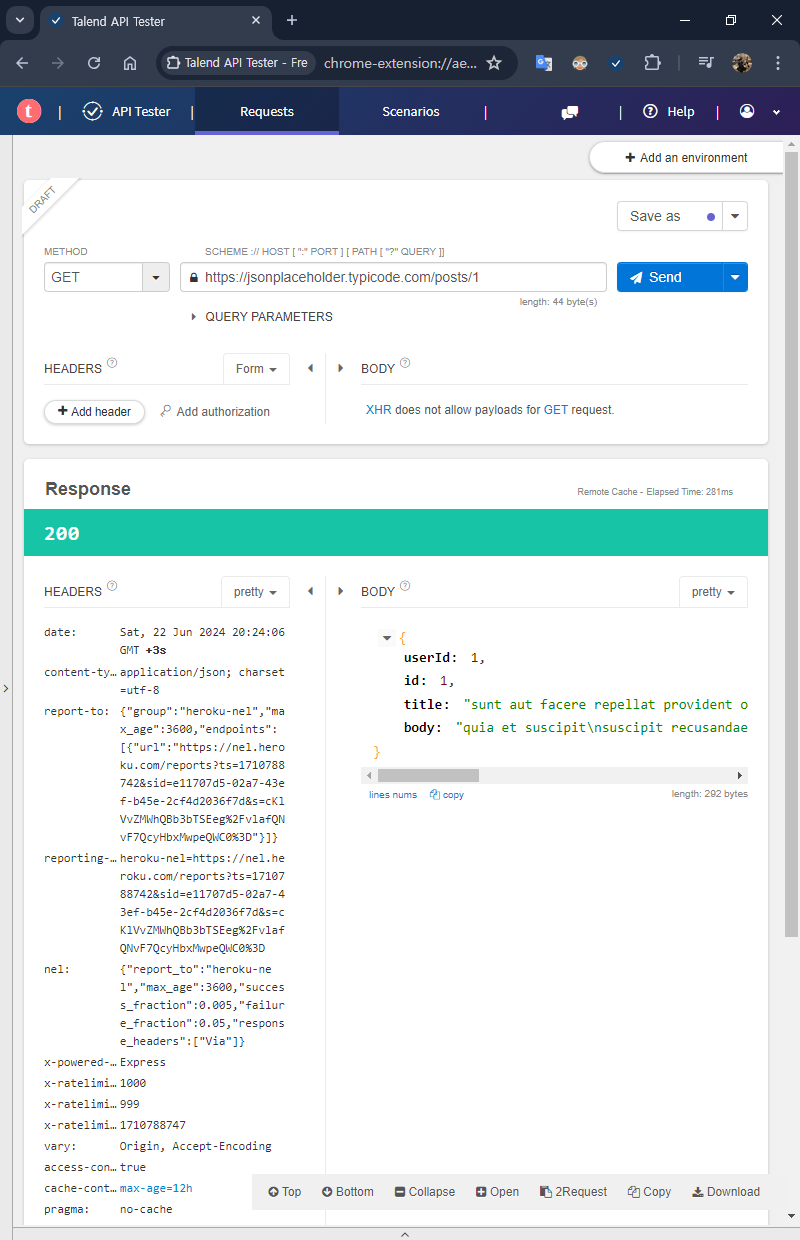Click the Open button in response toolbar
Viewport: 800px width, 1240px height.
[497, 1192]
